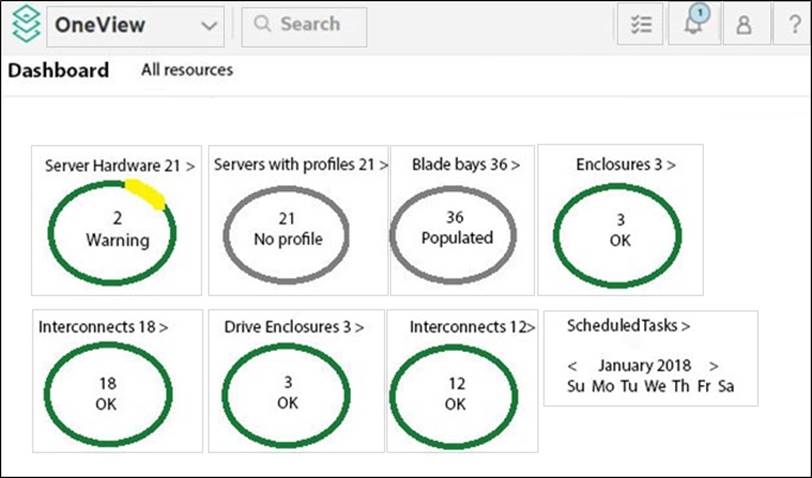812x478 pixels.
Task: Open the Enclosures 3 link
Action: (625, 165)
